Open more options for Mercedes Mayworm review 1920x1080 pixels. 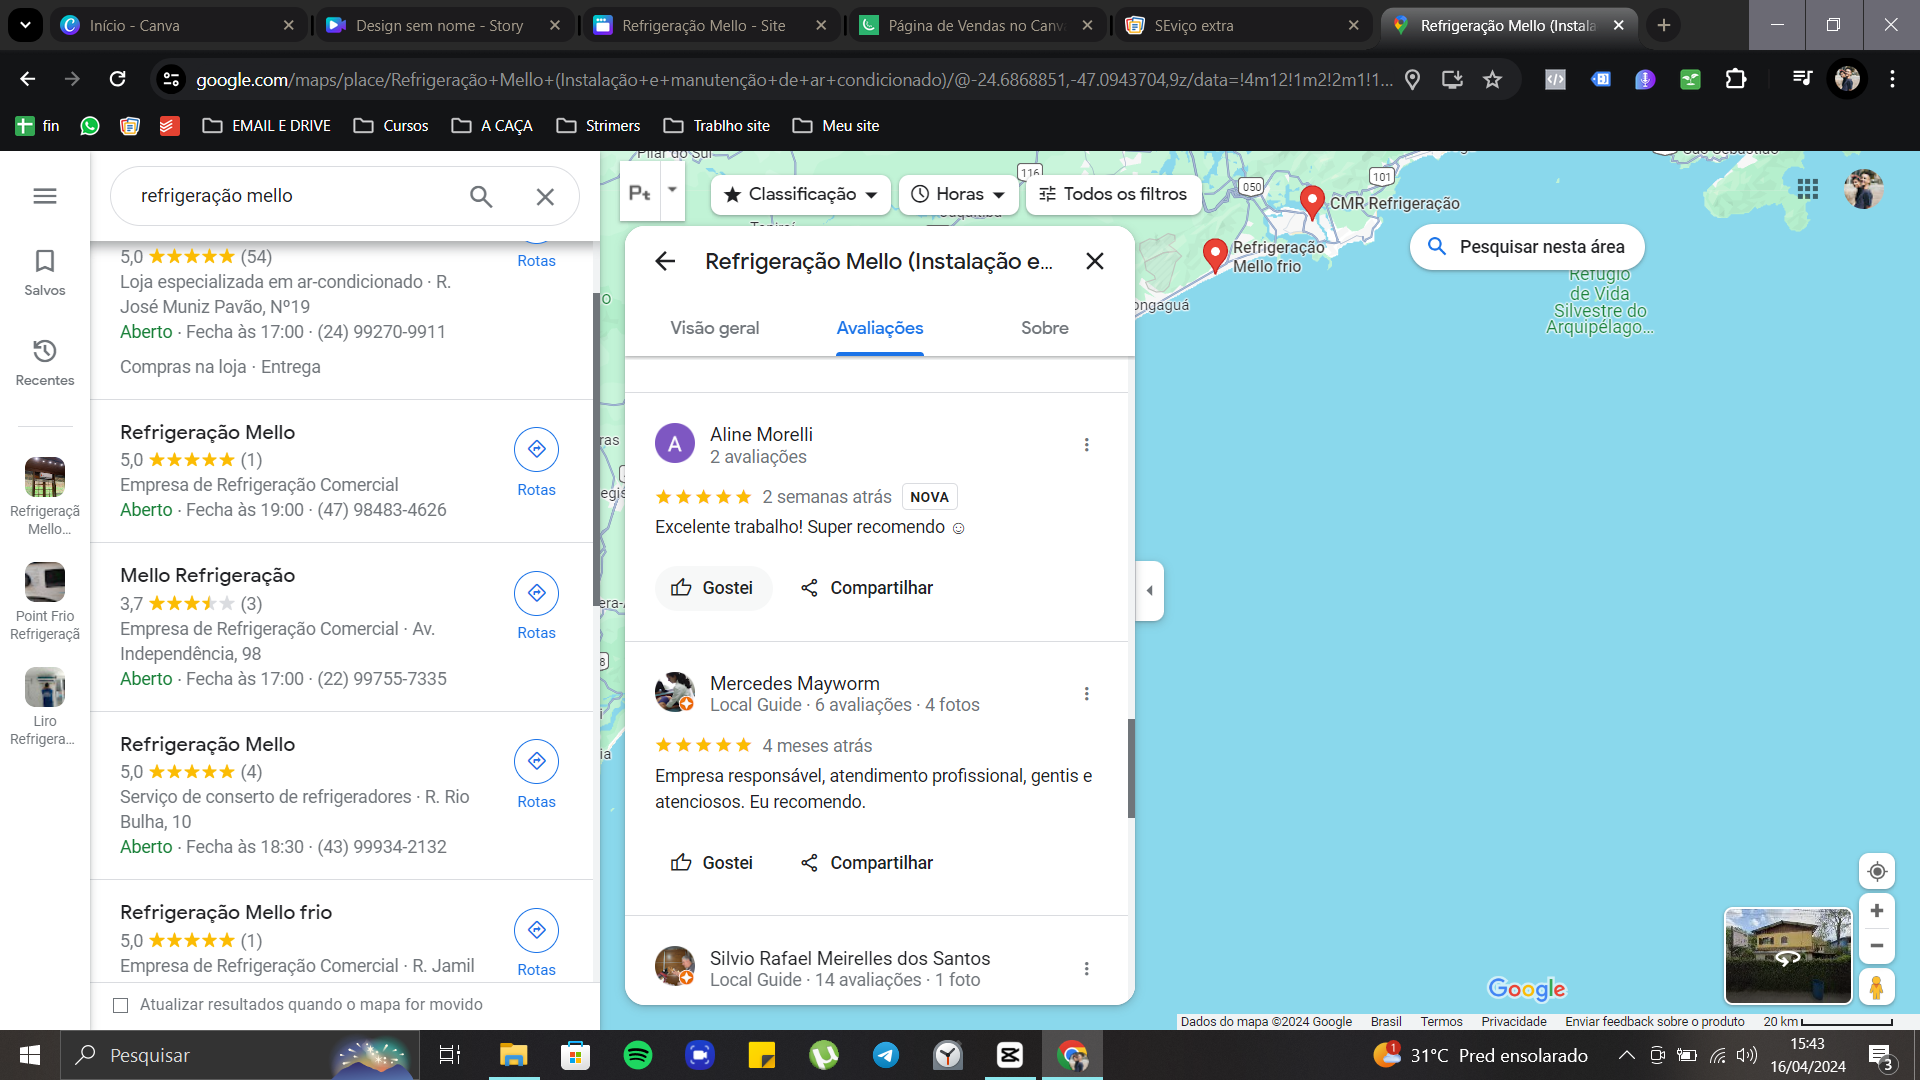pyautogui.click(x=1087, y=694)
